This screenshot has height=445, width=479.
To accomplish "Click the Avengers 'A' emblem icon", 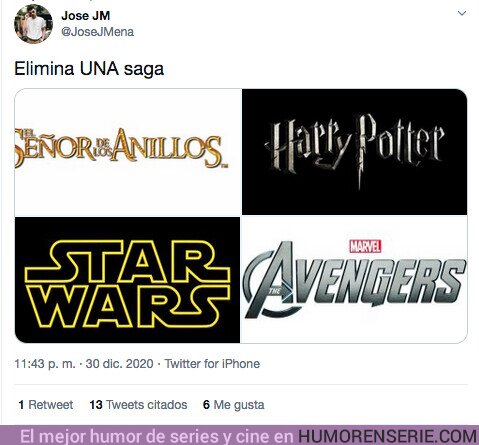I will pyautogui.click(x=272, y=280).
